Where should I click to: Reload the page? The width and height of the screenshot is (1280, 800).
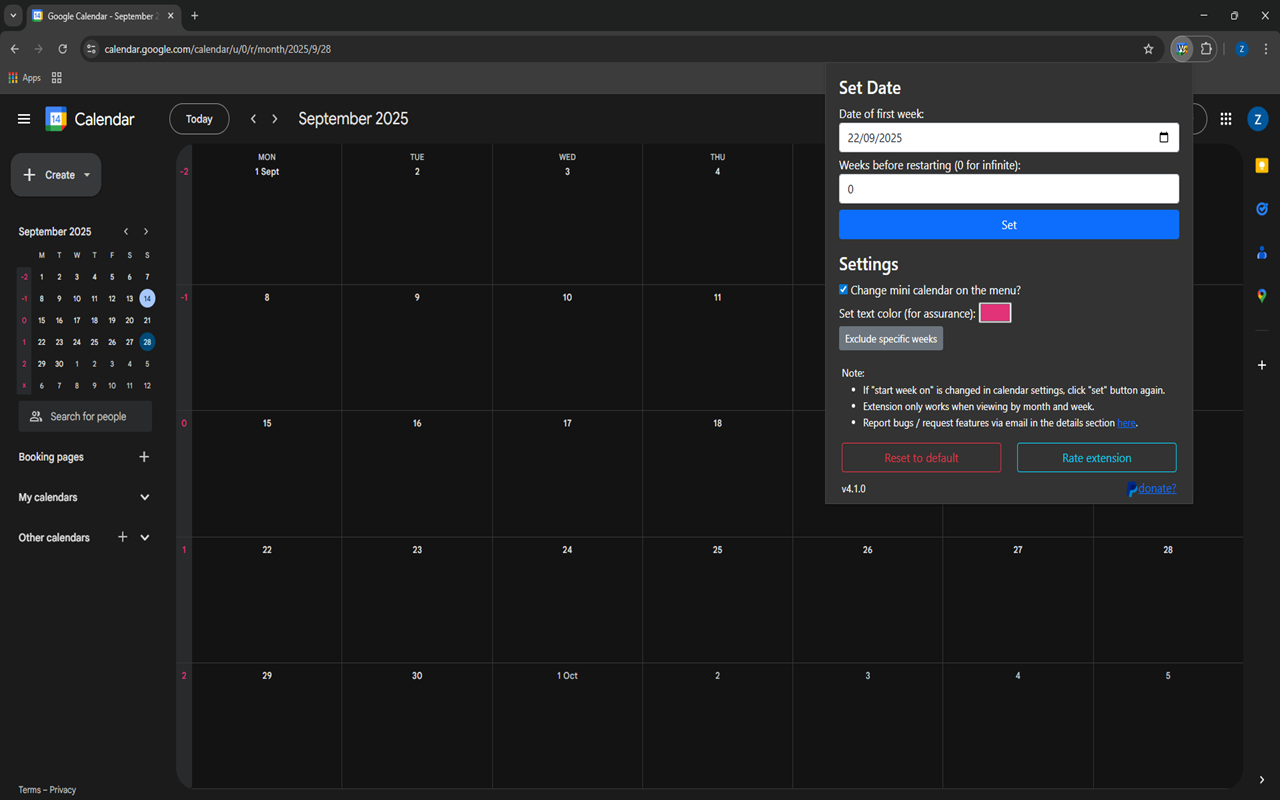pyautogui.click(x=63, y=49)
